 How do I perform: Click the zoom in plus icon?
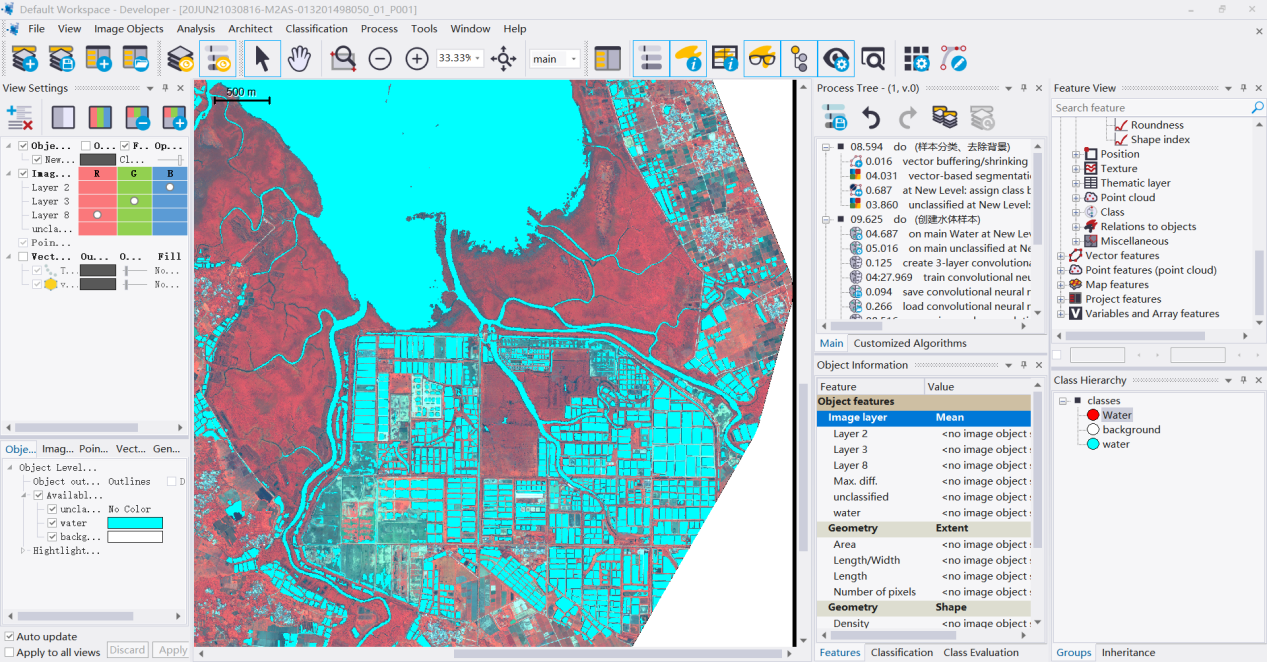pos(417,59)
